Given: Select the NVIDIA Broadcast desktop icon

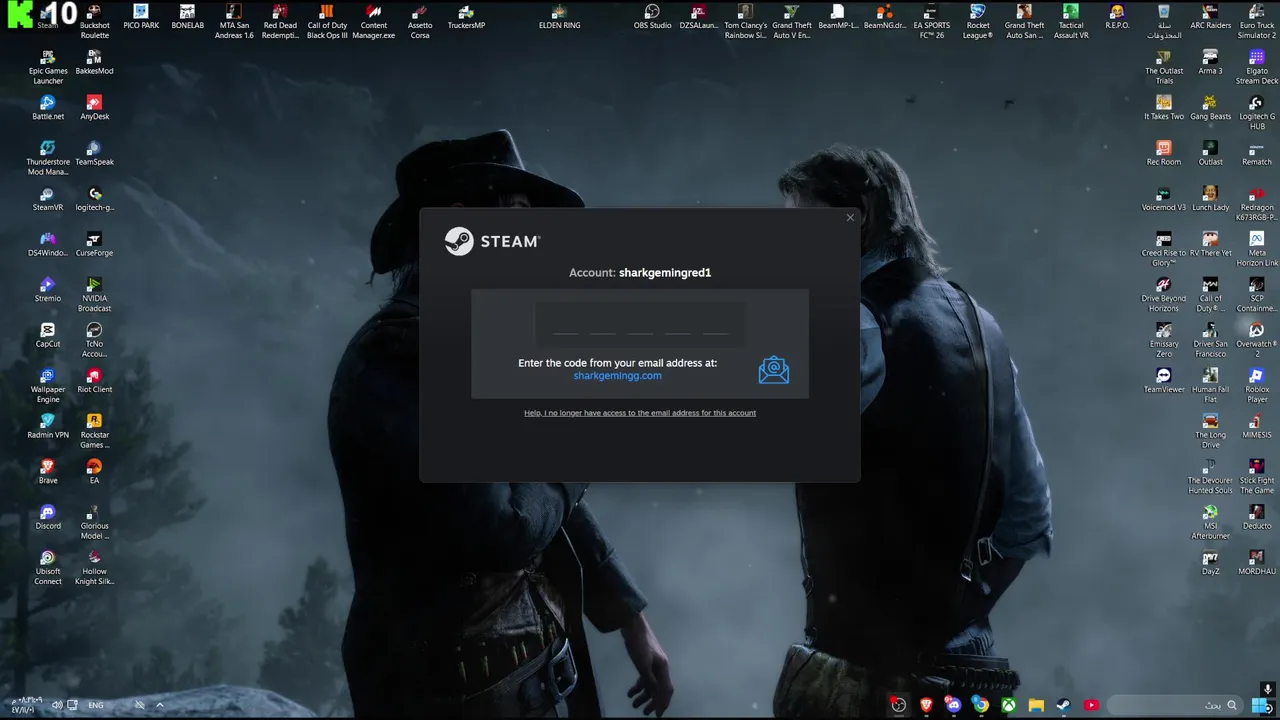Looking at the screenshot, I should (94, 294).
